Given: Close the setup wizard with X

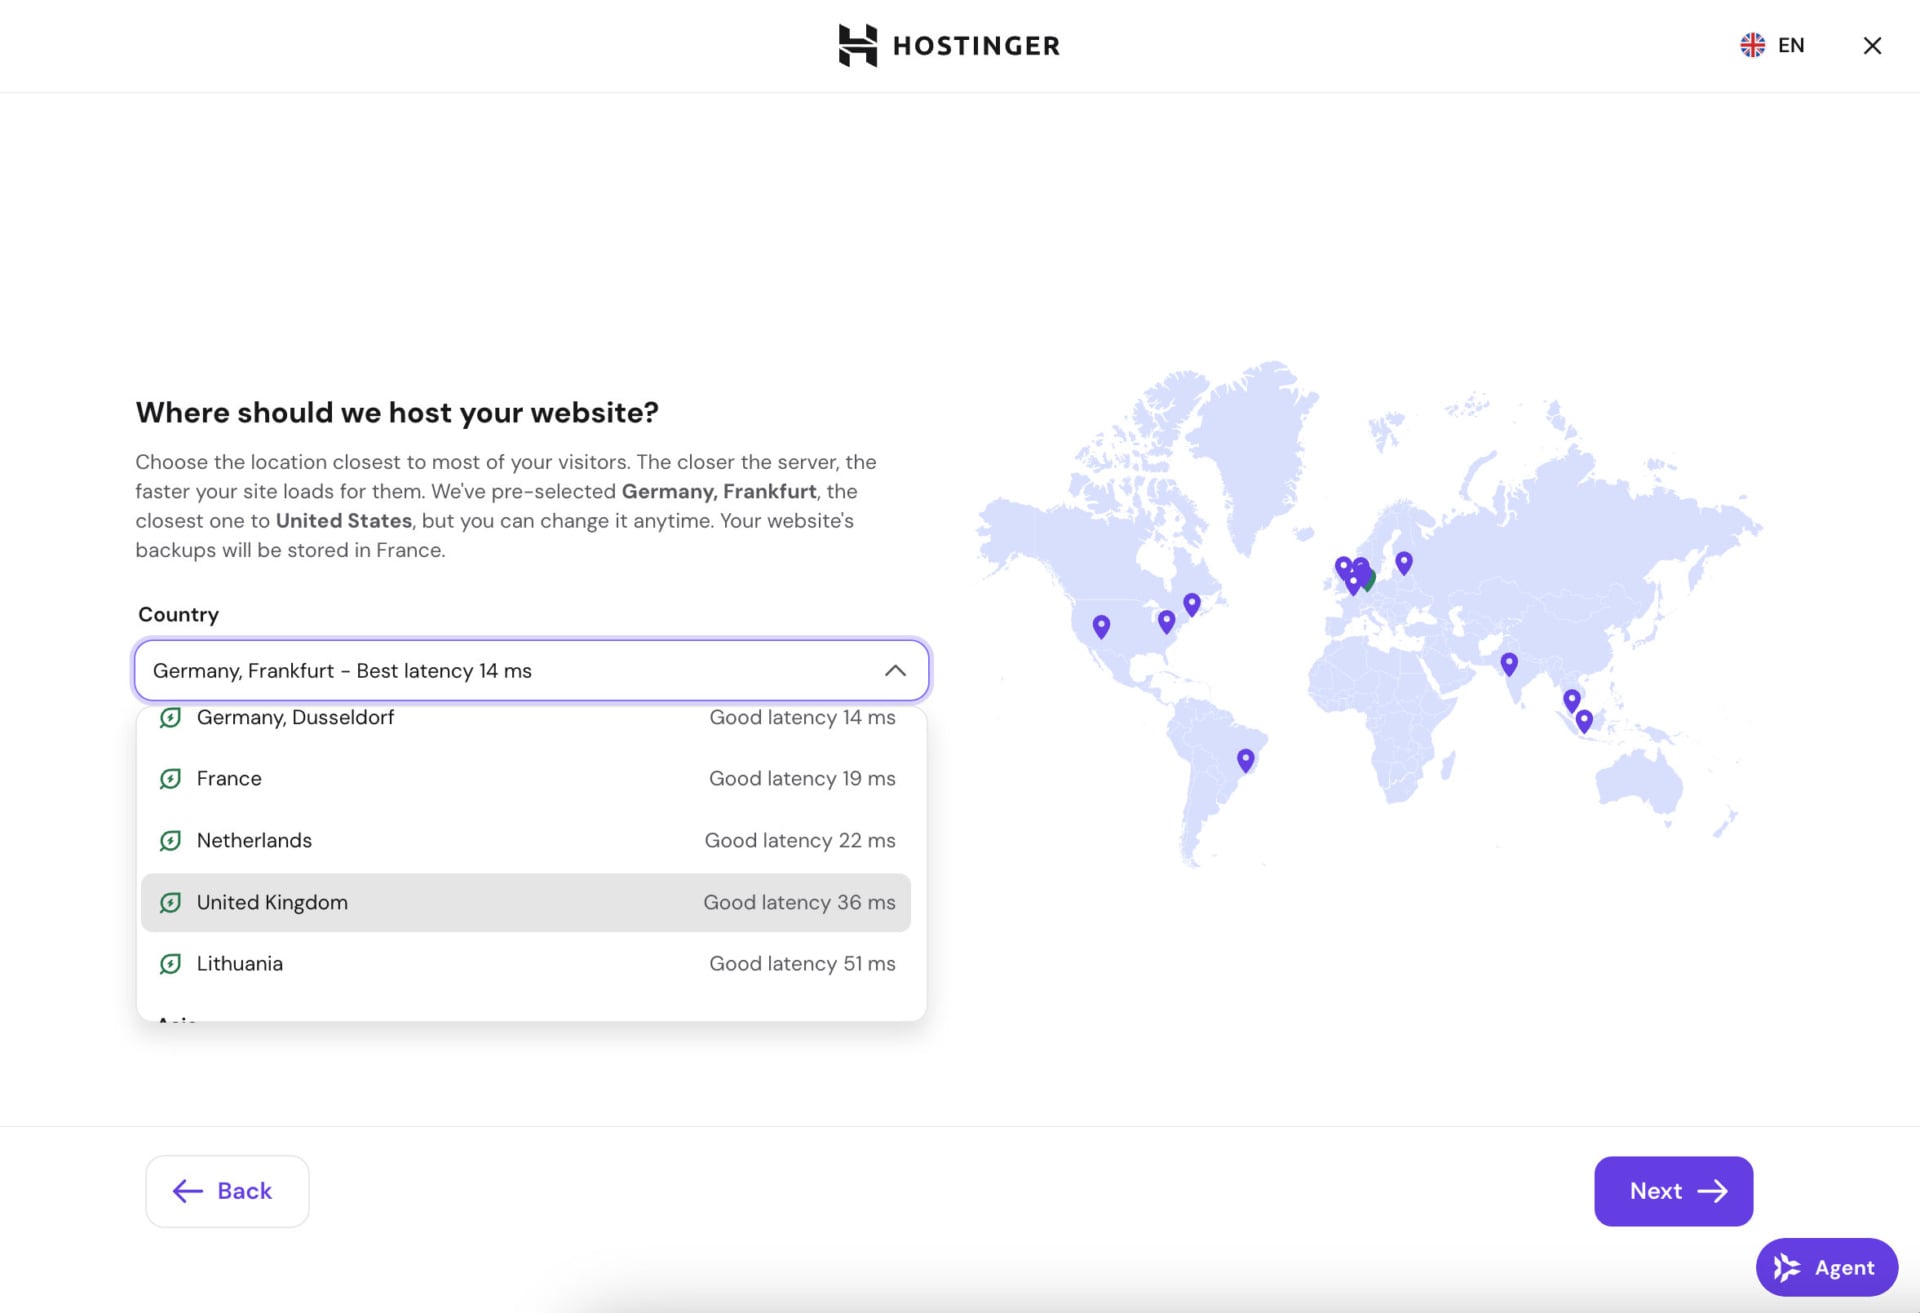Looking at the screenshot, I should 1872,45.
